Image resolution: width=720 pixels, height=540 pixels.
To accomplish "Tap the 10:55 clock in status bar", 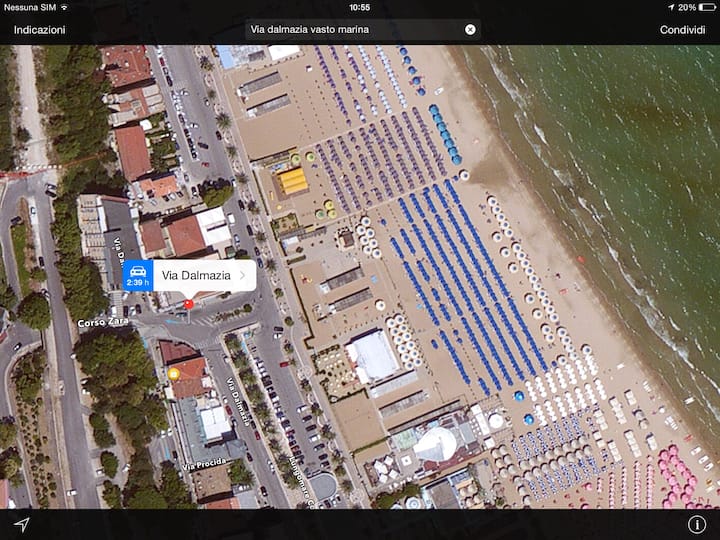I will tap(360, 7).
